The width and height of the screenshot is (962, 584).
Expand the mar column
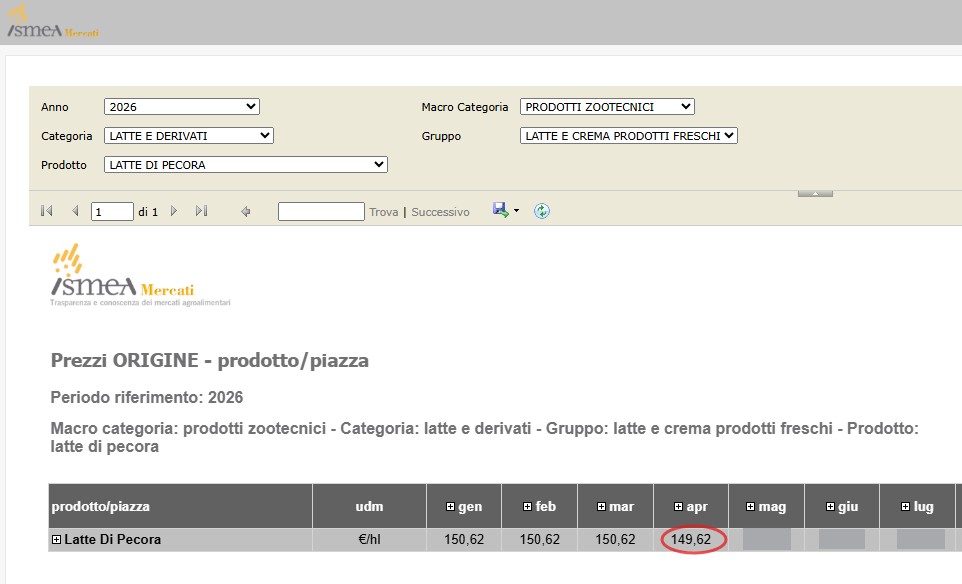601,507
